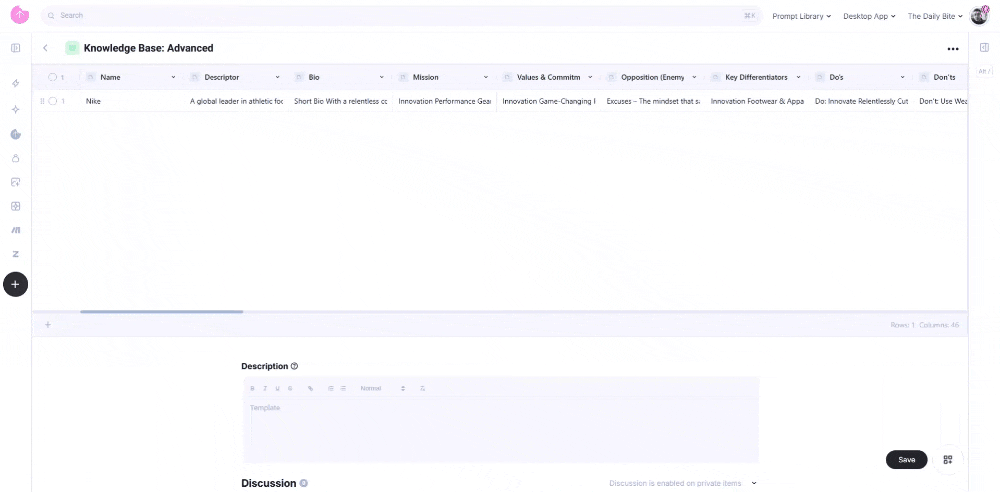This screenshot has width=1000, height=492.
Task: Click the Description help question icon
Action: (x=294, y=366)
